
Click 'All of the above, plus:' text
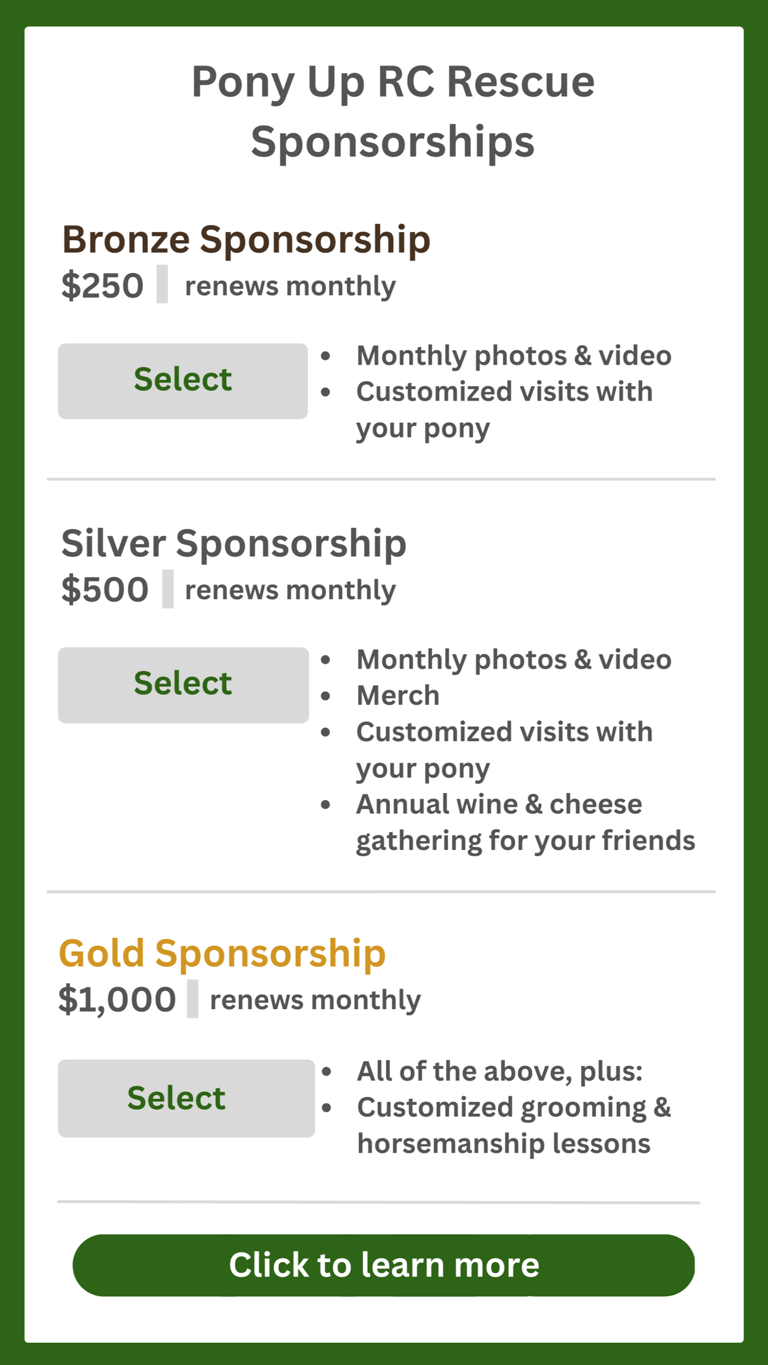tap(499, 1072)
